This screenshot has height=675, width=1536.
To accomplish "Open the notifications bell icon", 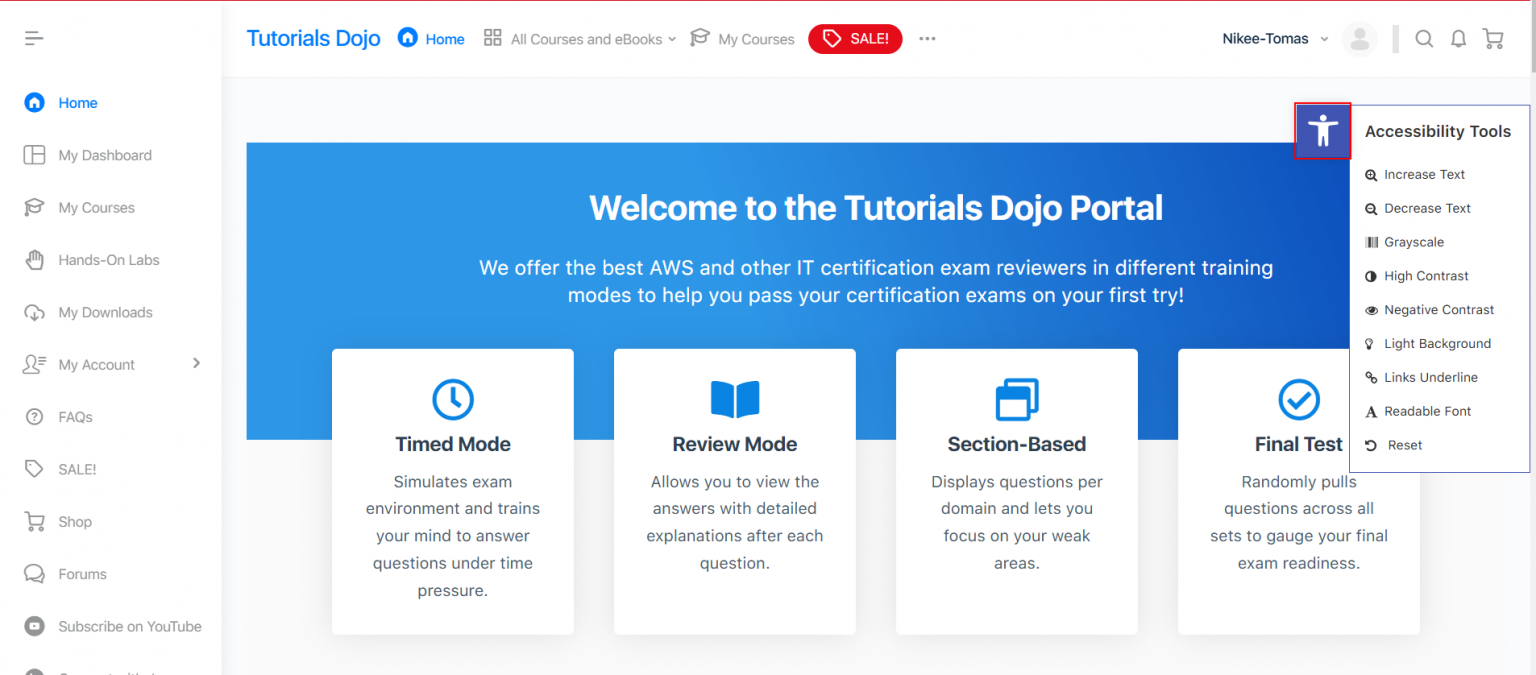I will coord(1458,38).
